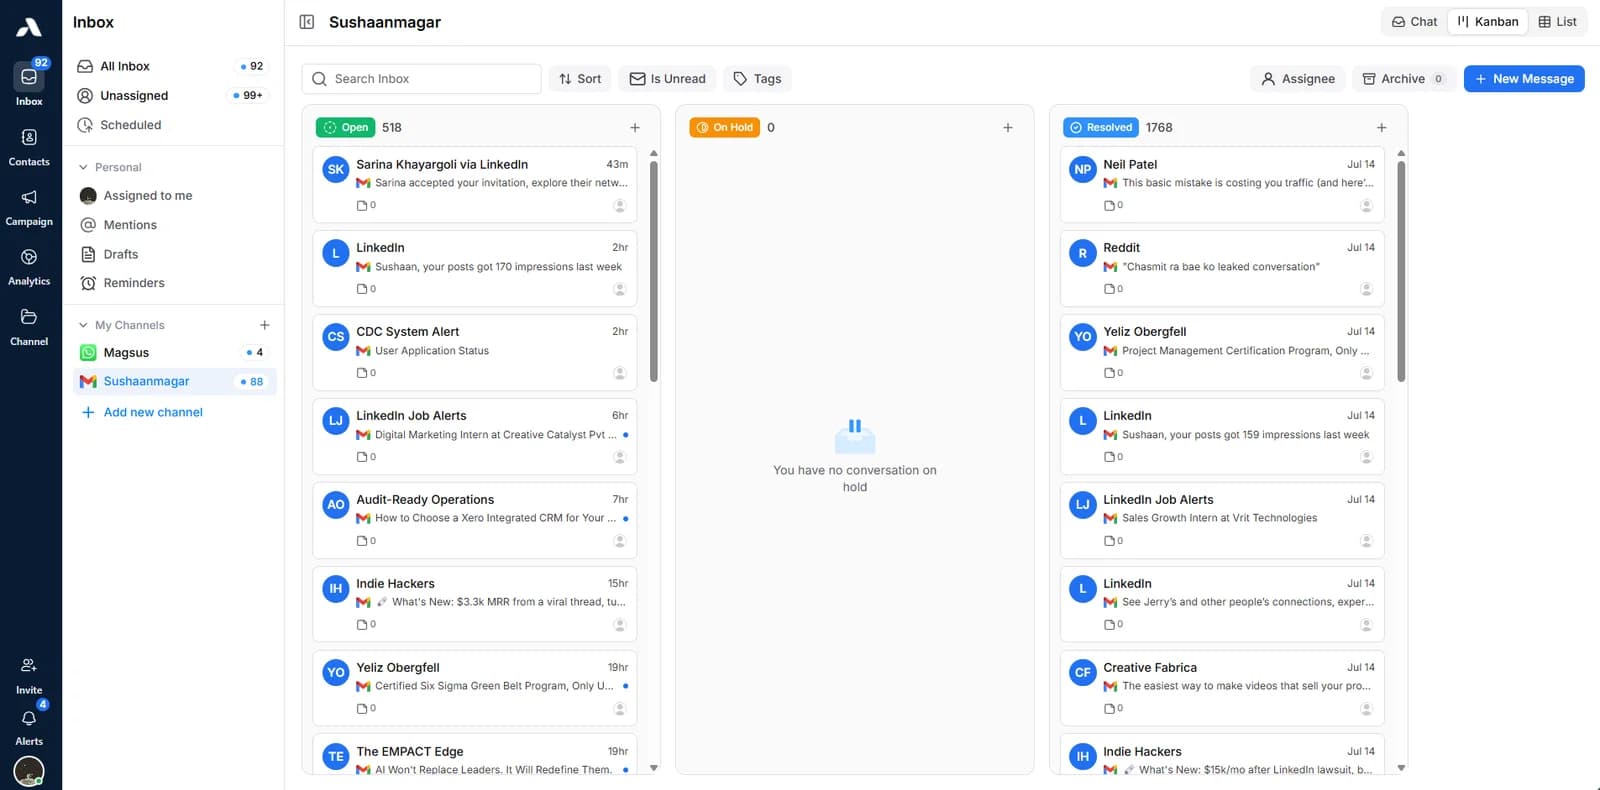The width and height of the screenshot is (1600, 790).
Task: Click assignee avatar on CDC System Alert card
Action: (x=620, y=373)
